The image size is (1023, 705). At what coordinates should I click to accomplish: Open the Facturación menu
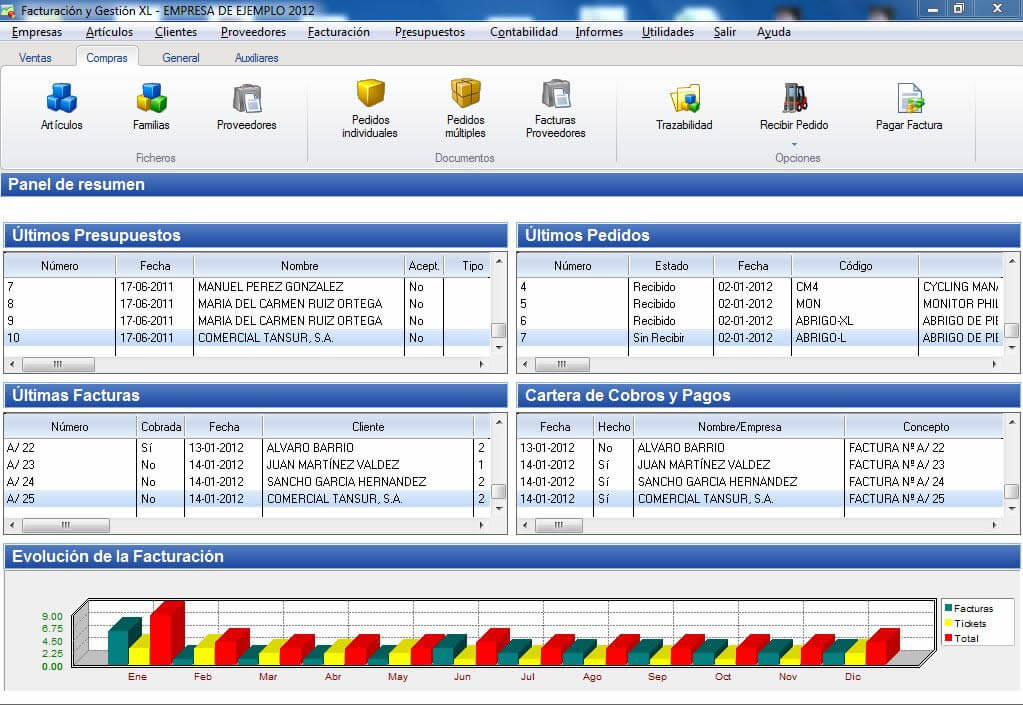tap(338, 32)
